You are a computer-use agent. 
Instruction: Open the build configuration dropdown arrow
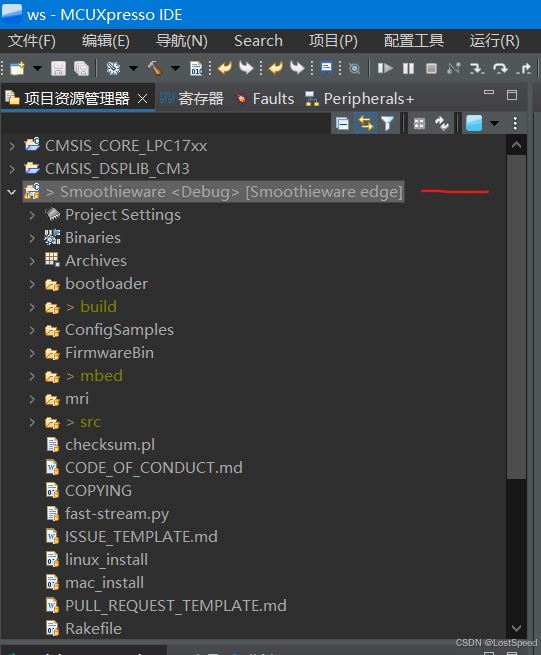[x=133, y=68]
